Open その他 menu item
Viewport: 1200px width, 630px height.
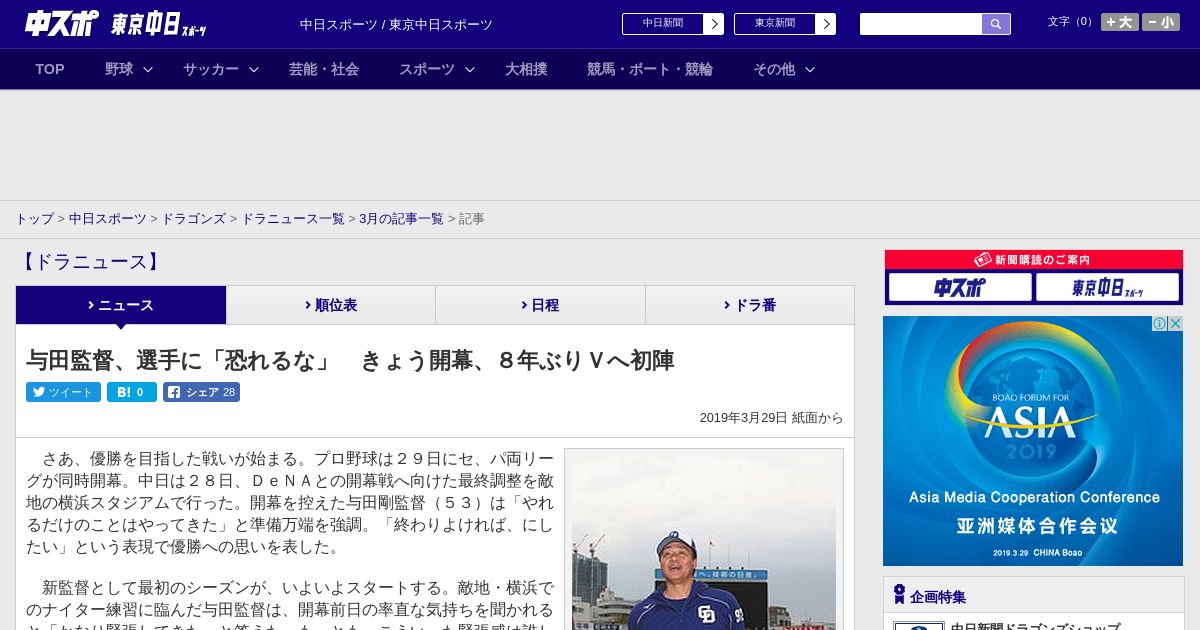[774, 69]
